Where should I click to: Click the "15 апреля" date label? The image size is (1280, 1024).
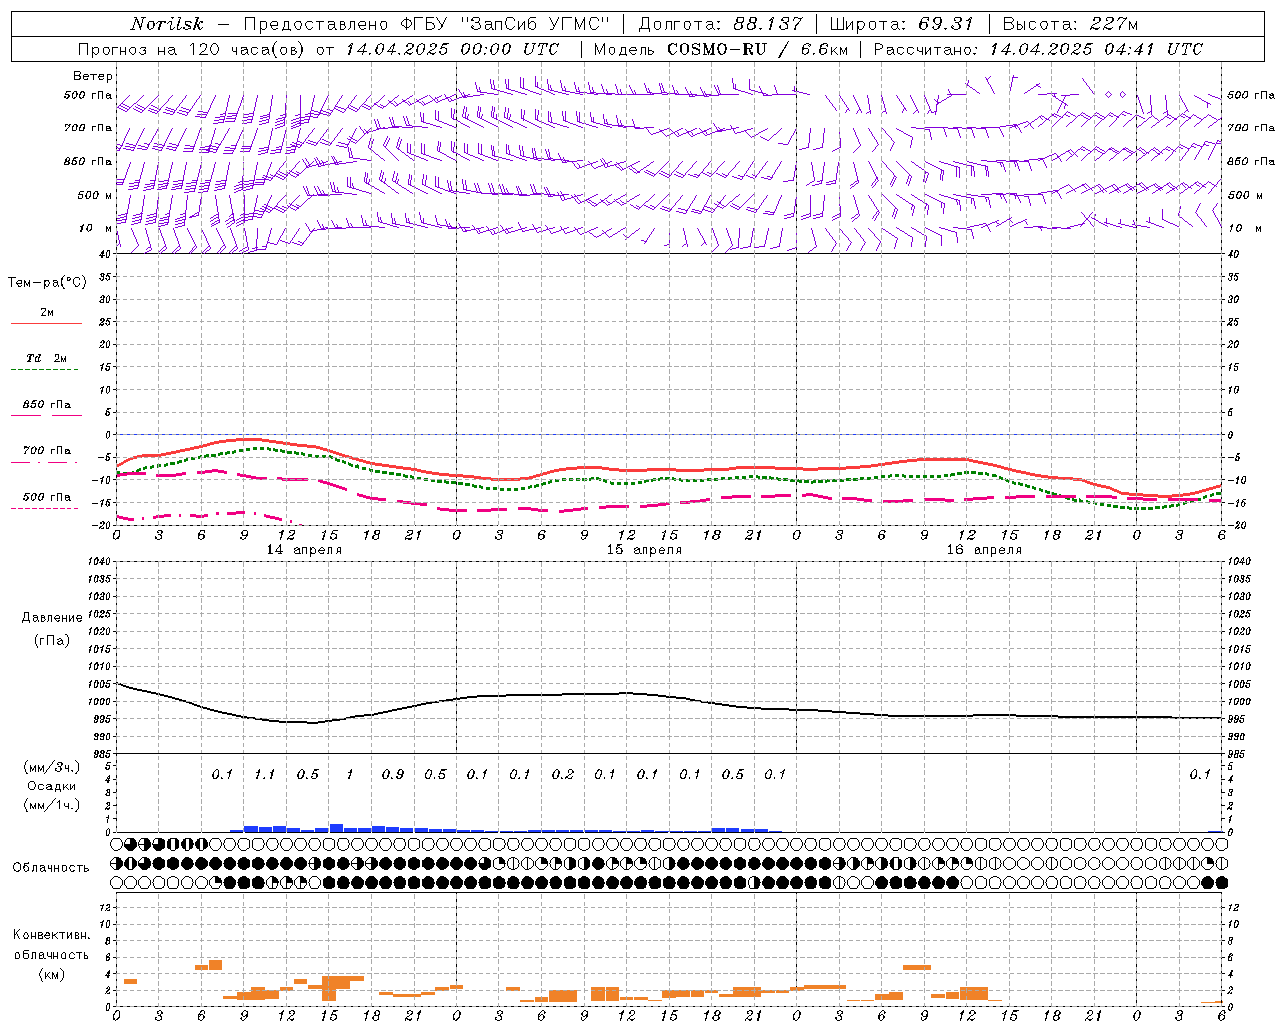pyautogui.click(x=644, y=550)
